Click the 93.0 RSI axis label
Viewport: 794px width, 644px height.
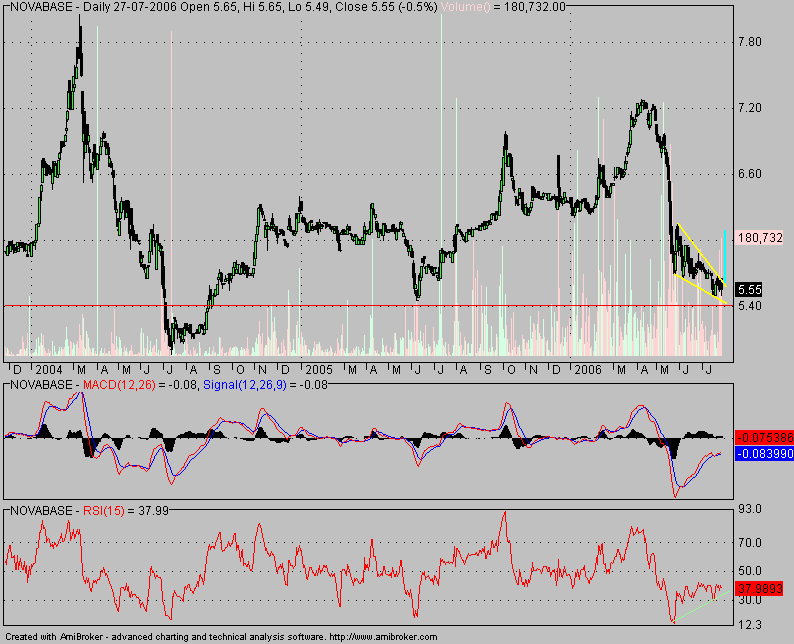point(750,509)
